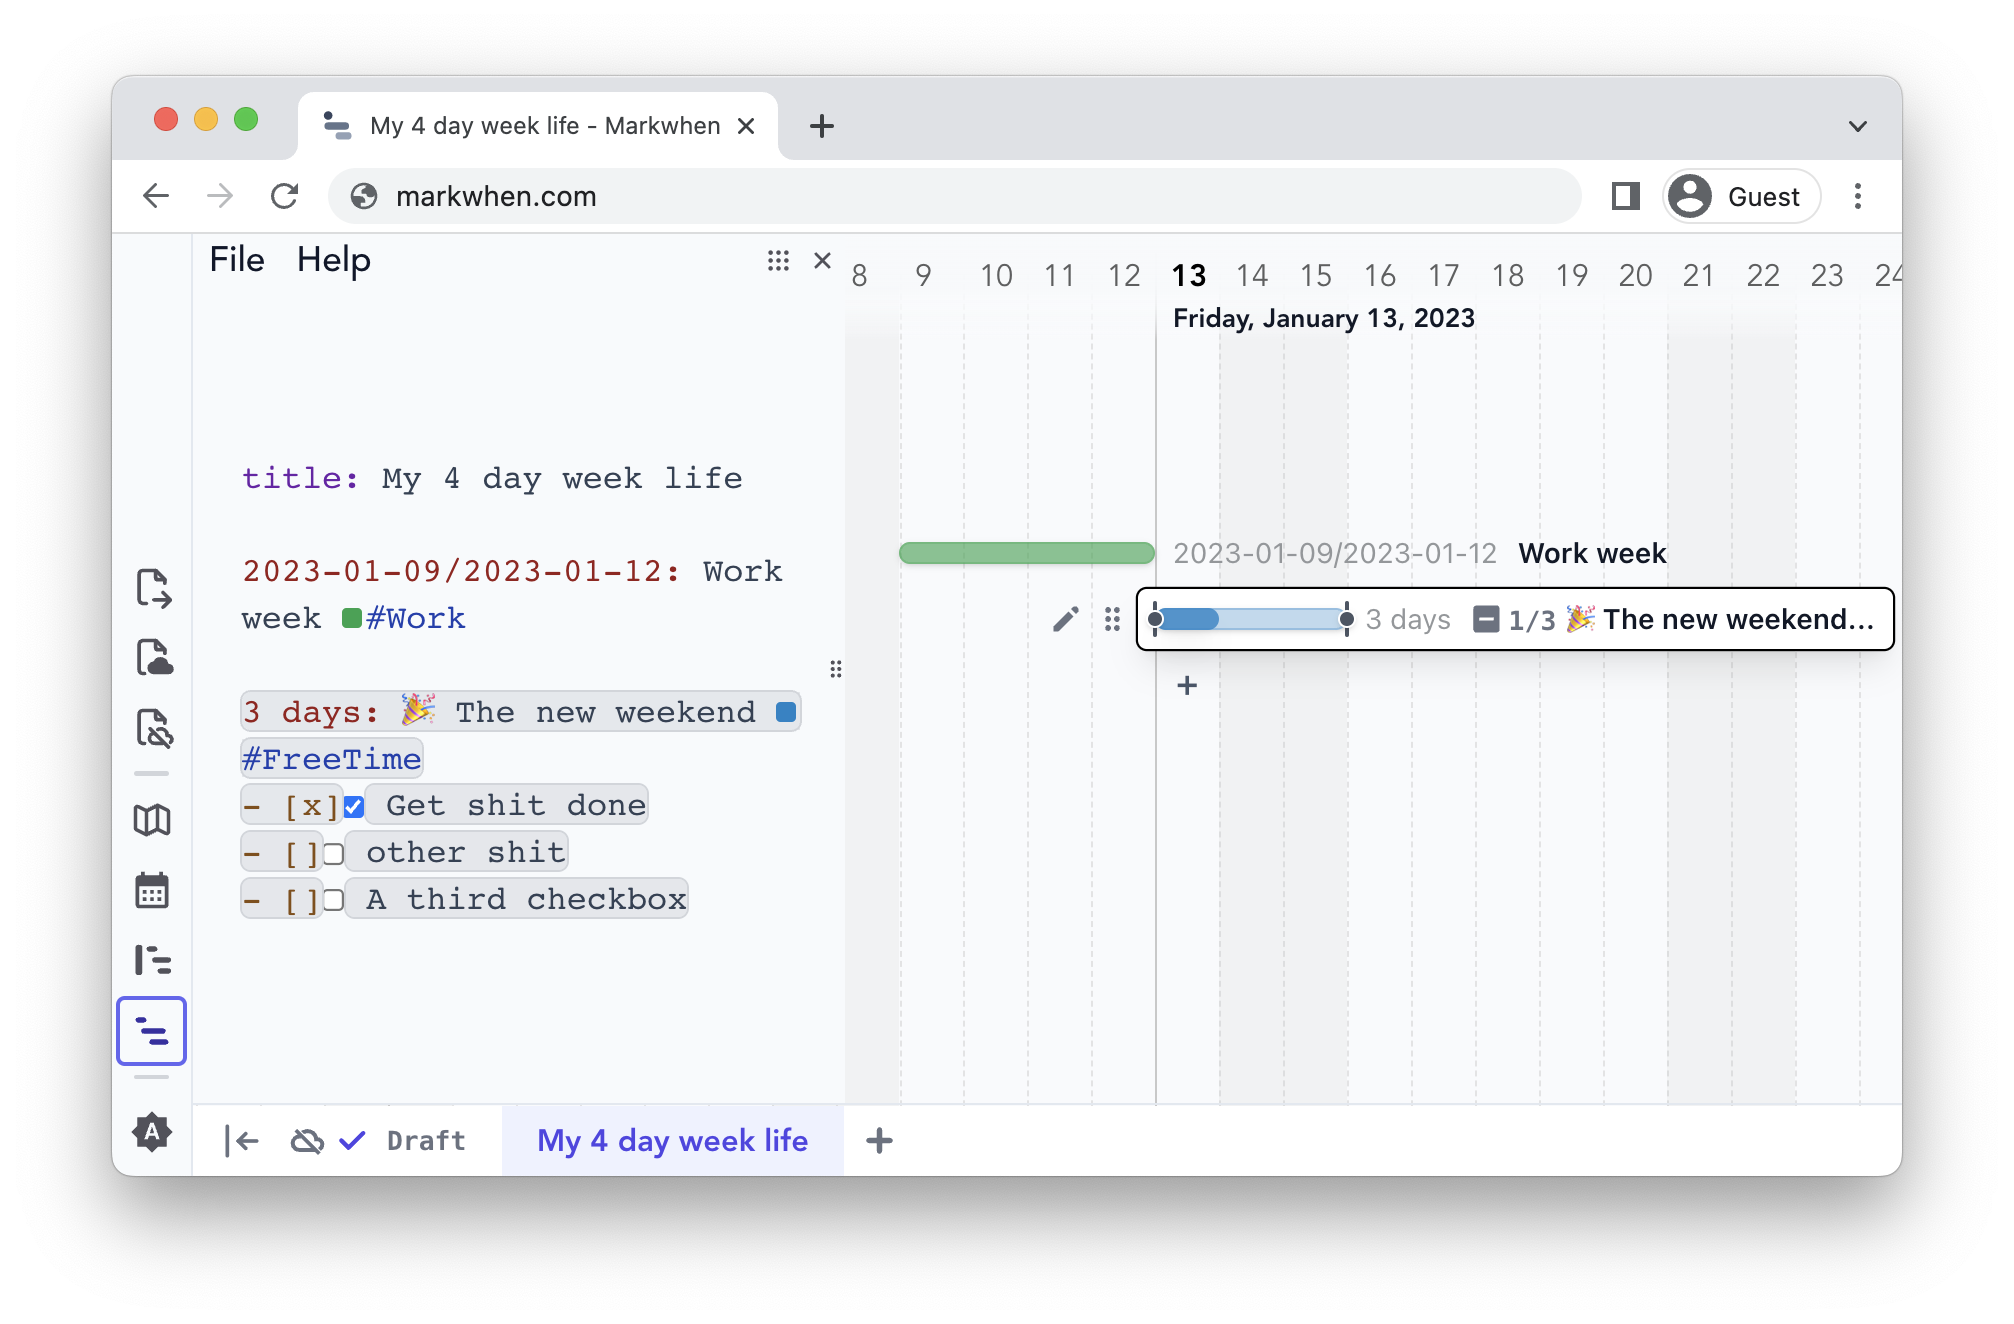This screenshot has height=1324, width=2014.
Task: Select the 'My 4 day week life' page tab
Action: click(672, 1141)
